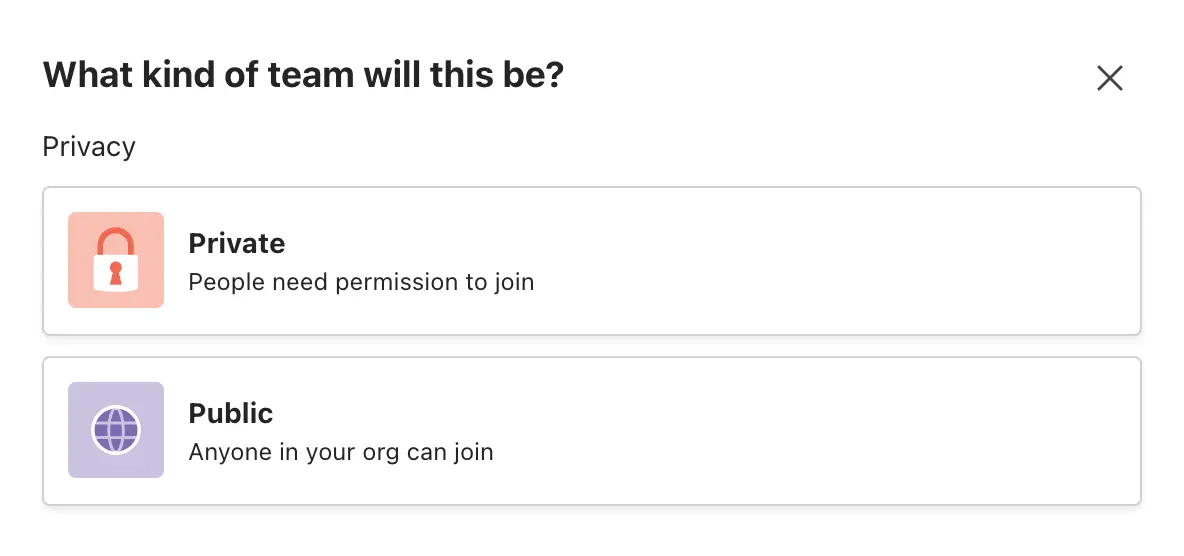1184x556 pixels.
Task: Click the question mark in the dialog title
Action: (554, 75)
